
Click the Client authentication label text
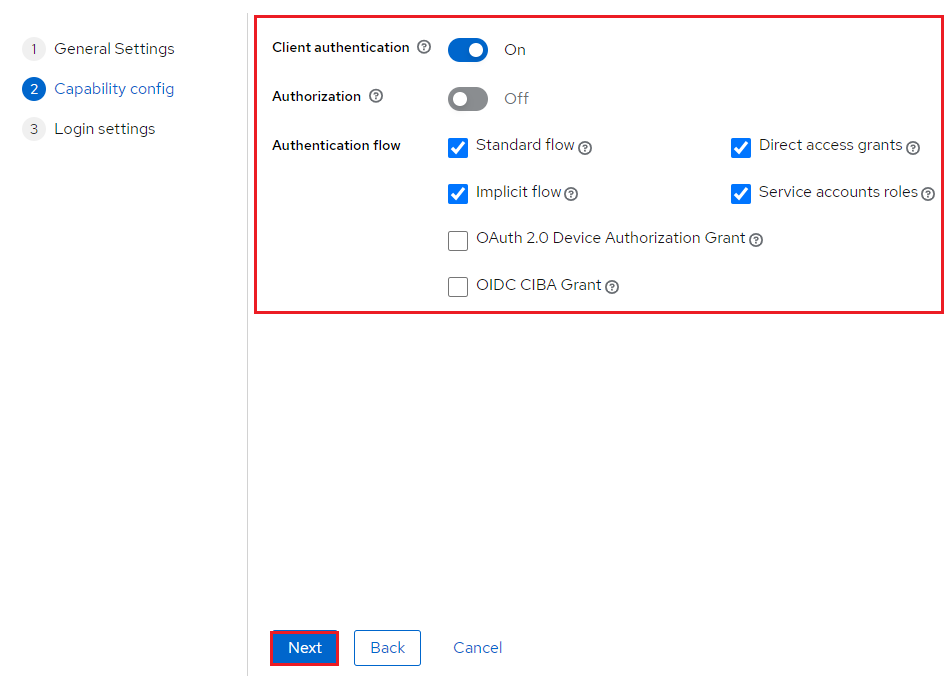[340, 47]
